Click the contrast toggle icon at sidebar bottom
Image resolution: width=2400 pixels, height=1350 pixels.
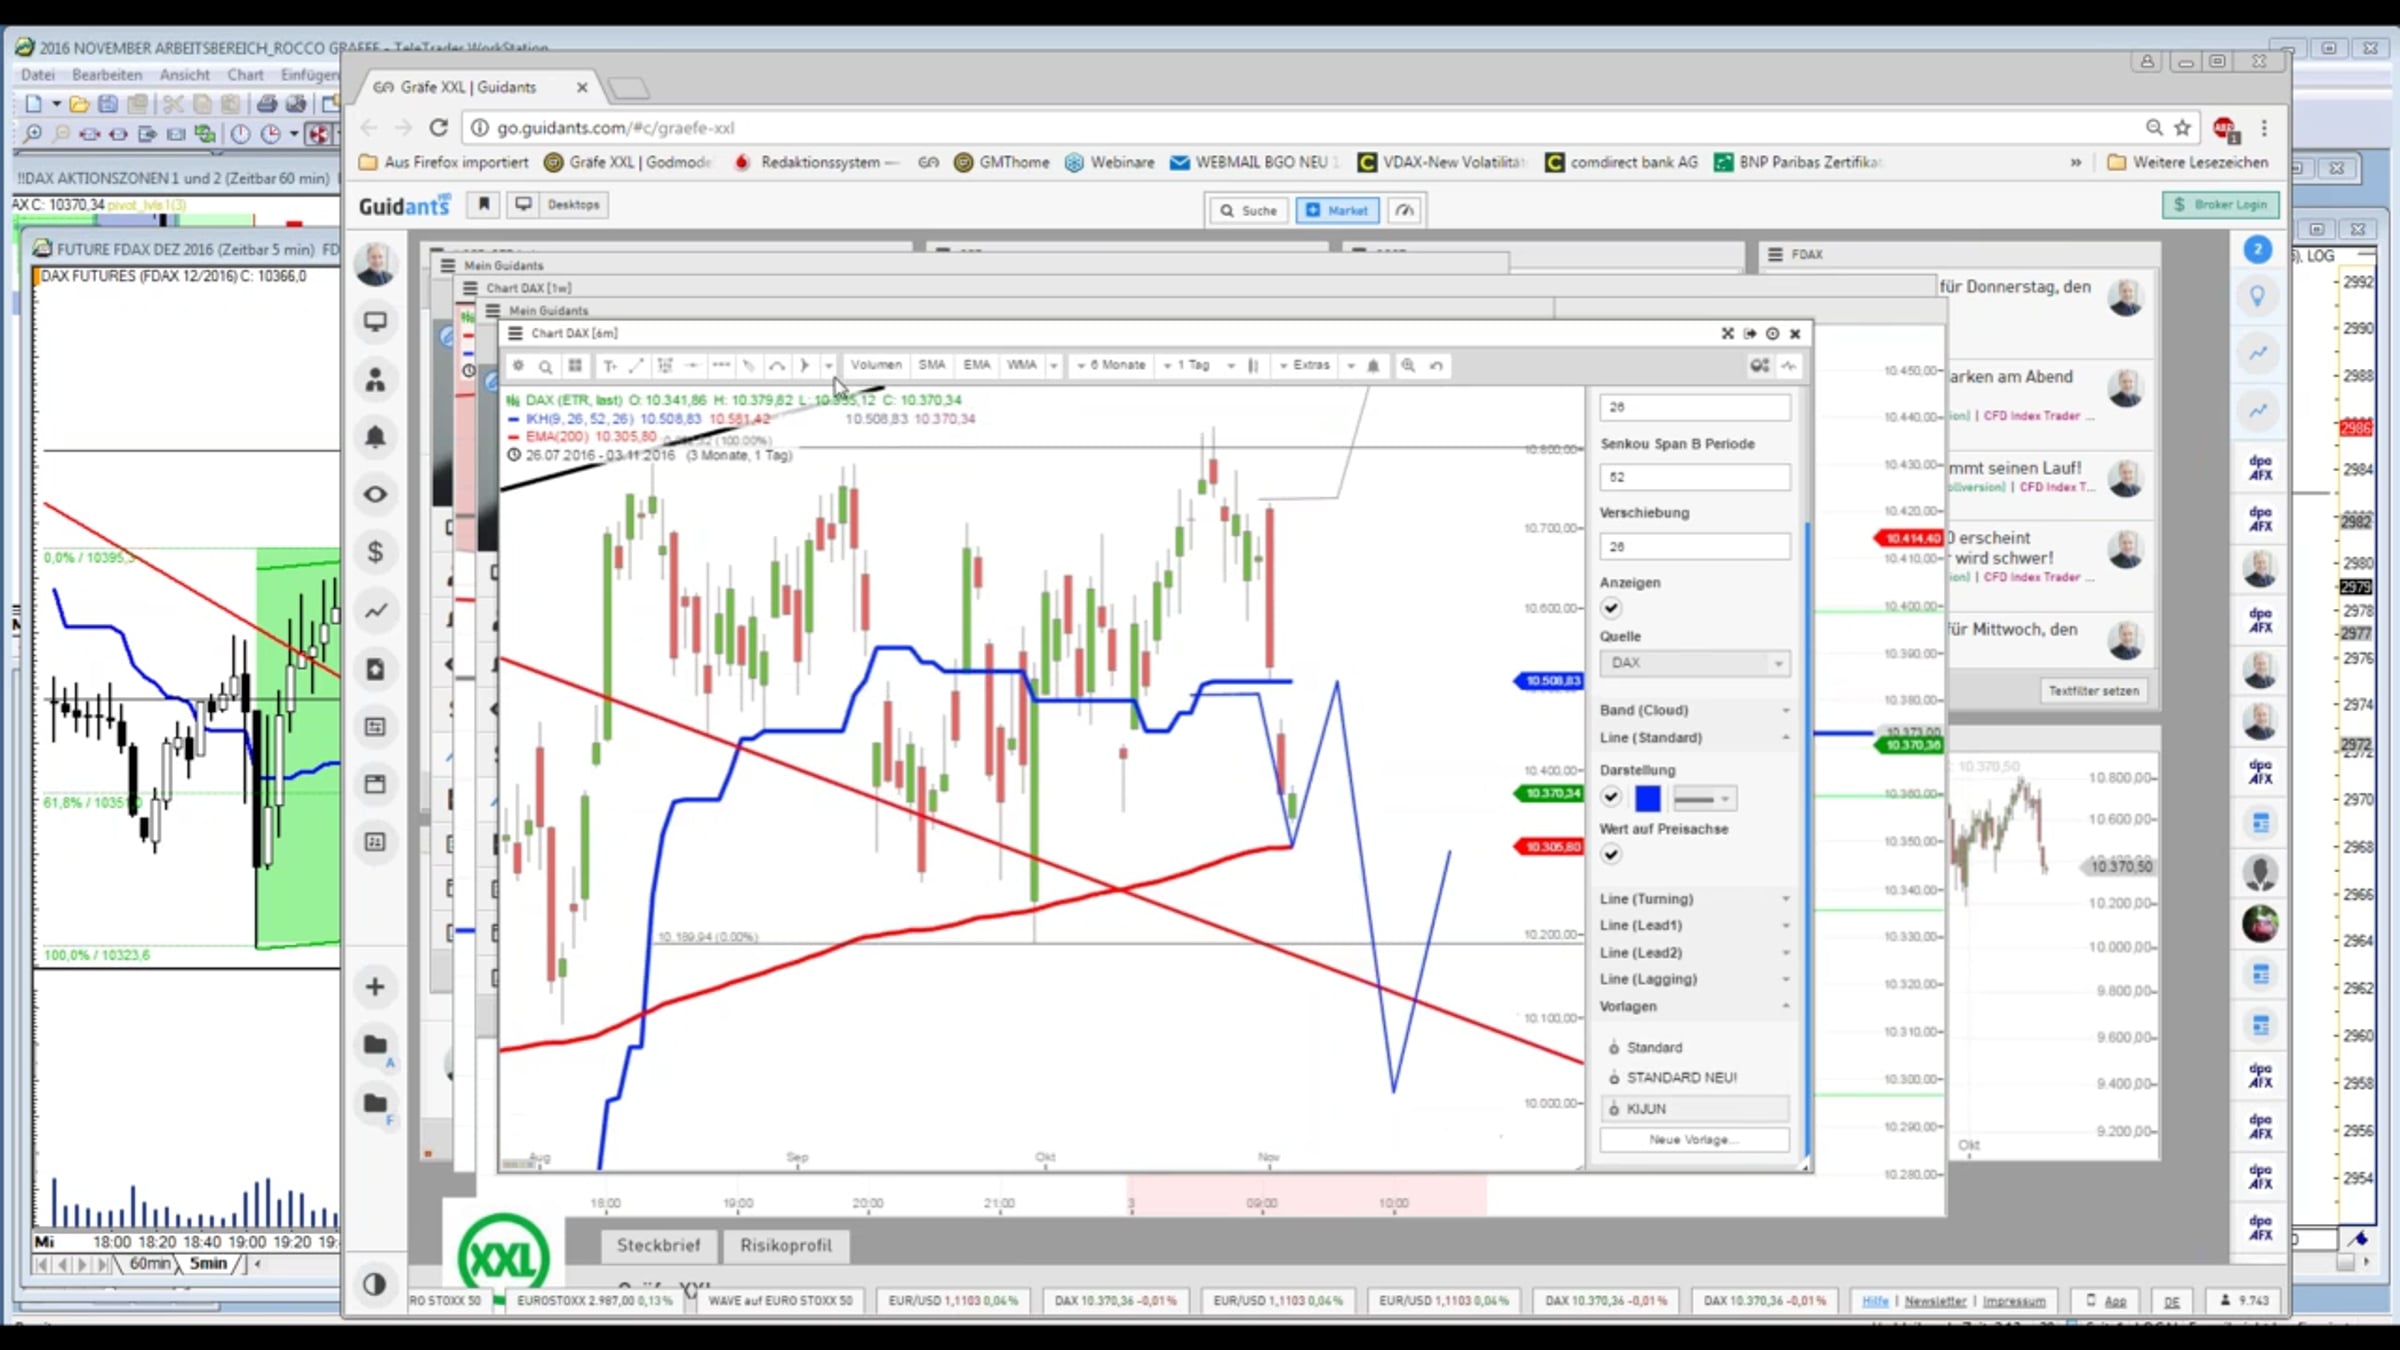[x=375, y=1284]
